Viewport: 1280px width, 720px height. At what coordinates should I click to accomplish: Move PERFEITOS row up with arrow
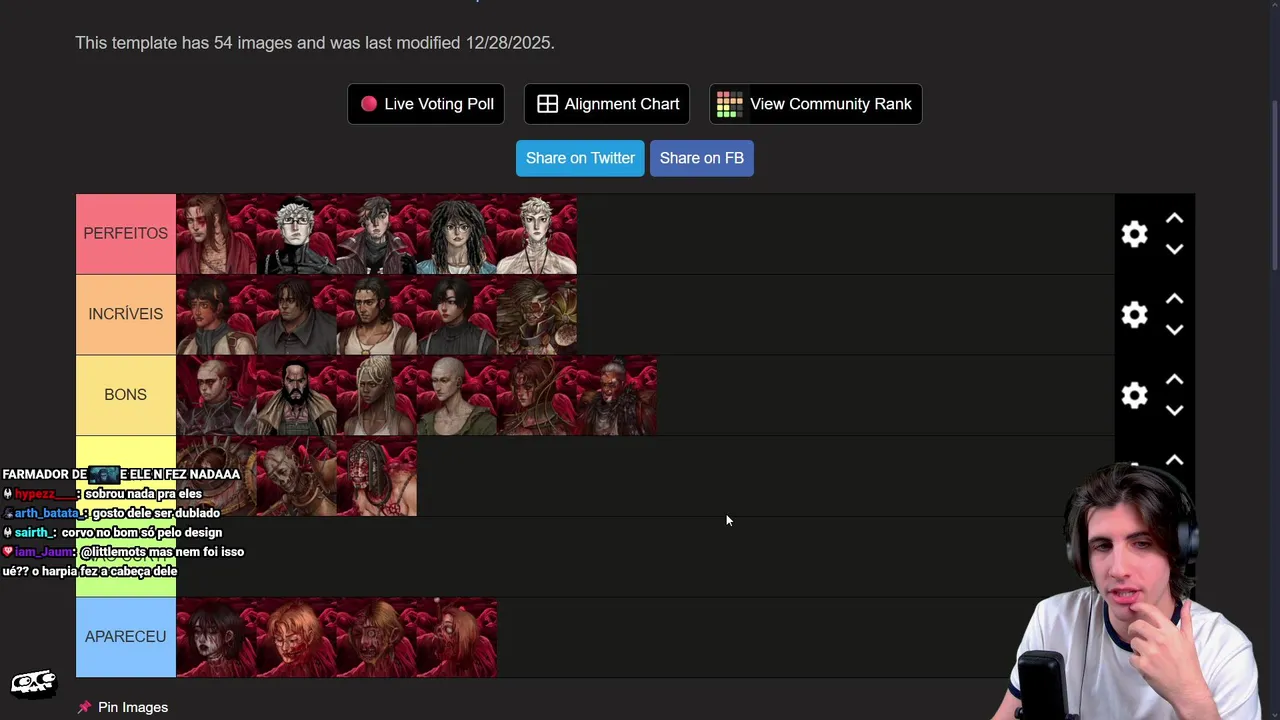(1175, 218)
